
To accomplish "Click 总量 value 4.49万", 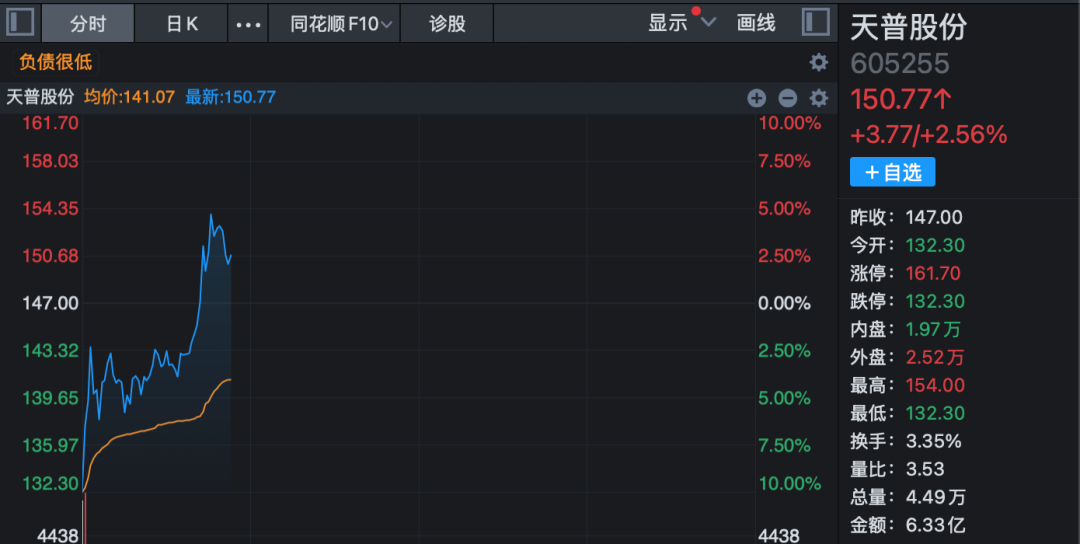I will point(935,497).
